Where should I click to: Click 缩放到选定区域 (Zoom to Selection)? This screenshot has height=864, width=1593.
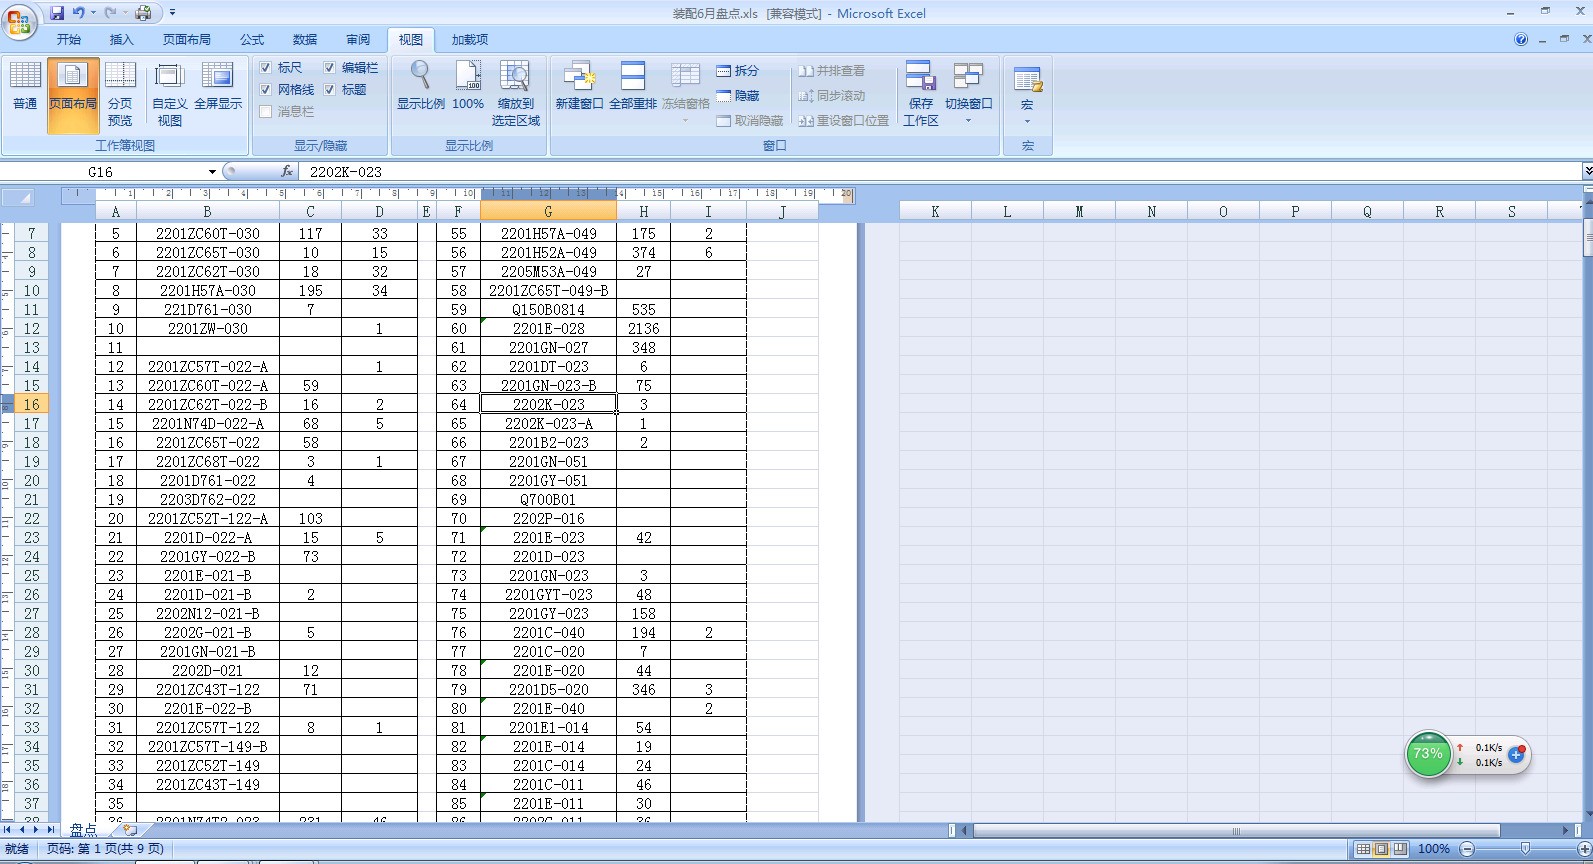(515, 94)
